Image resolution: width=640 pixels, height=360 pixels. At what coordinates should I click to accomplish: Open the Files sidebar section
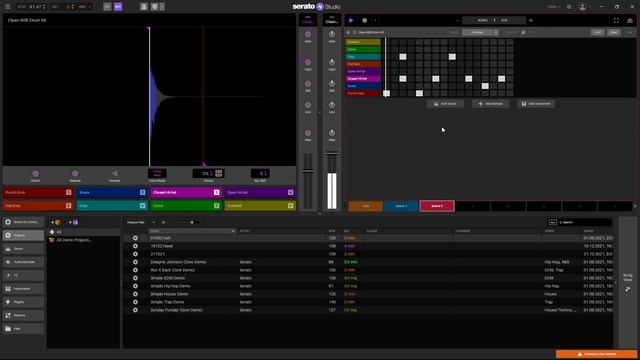tap(24, 329)
